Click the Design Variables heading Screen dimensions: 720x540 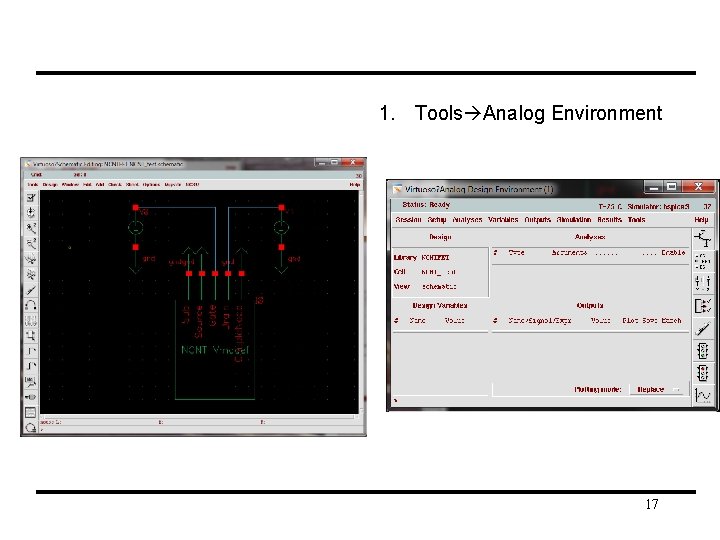tap(440, 305)
